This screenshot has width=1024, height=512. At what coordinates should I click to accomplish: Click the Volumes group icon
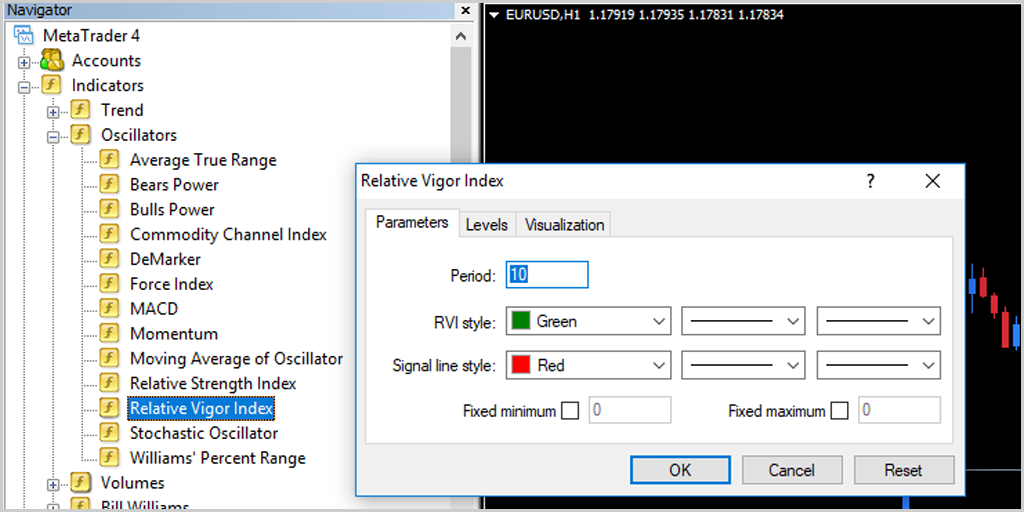tap(80, 483)
